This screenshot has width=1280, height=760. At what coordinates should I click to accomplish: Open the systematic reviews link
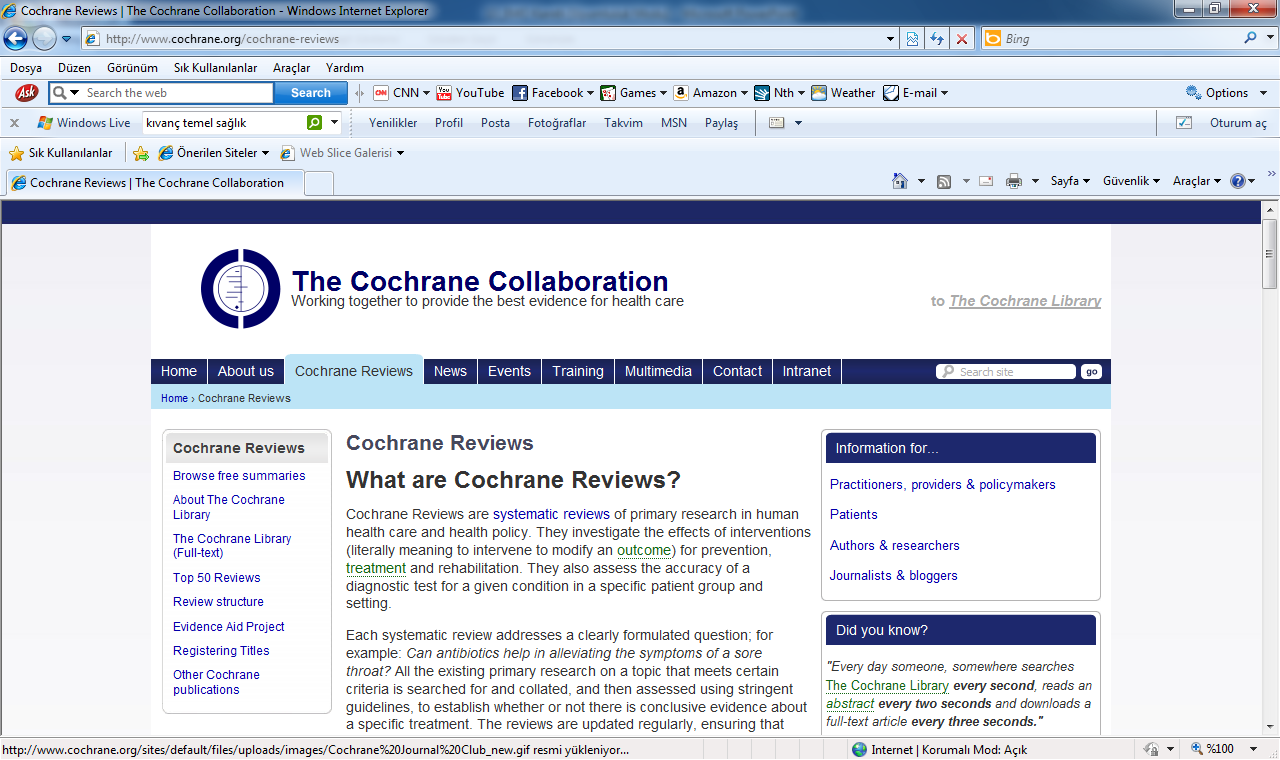click(551, 514)
